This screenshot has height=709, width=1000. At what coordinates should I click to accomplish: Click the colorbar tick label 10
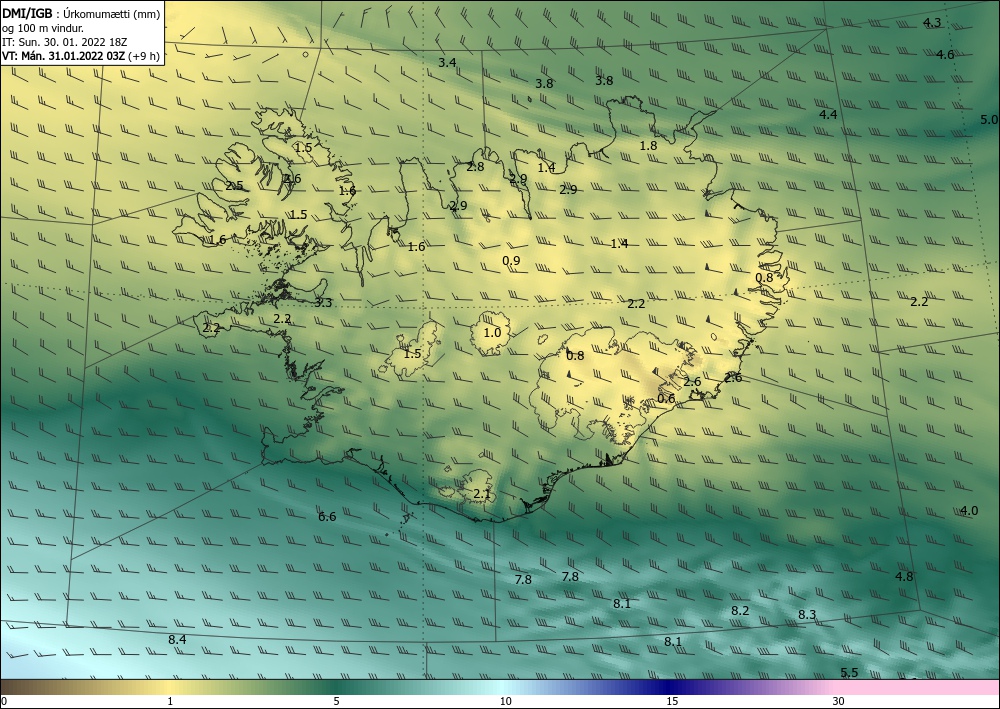[505, 702]
